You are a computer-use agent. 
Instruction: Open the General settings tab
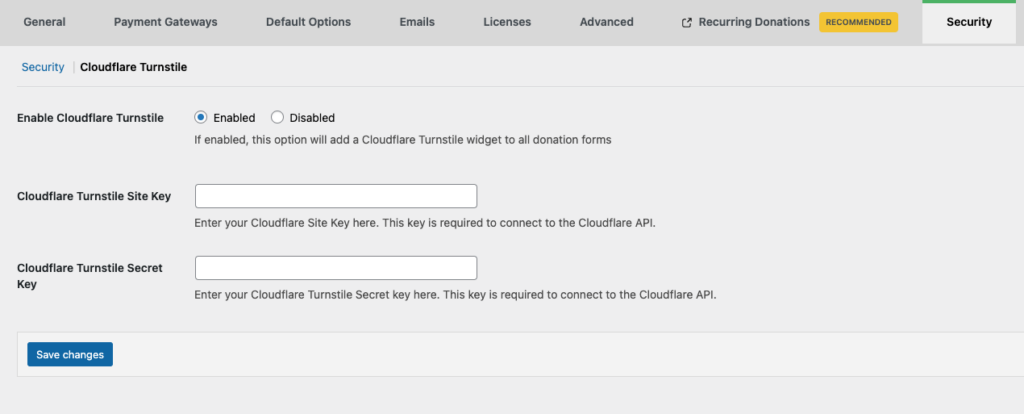pyautogui.click(x=42, y=22)
